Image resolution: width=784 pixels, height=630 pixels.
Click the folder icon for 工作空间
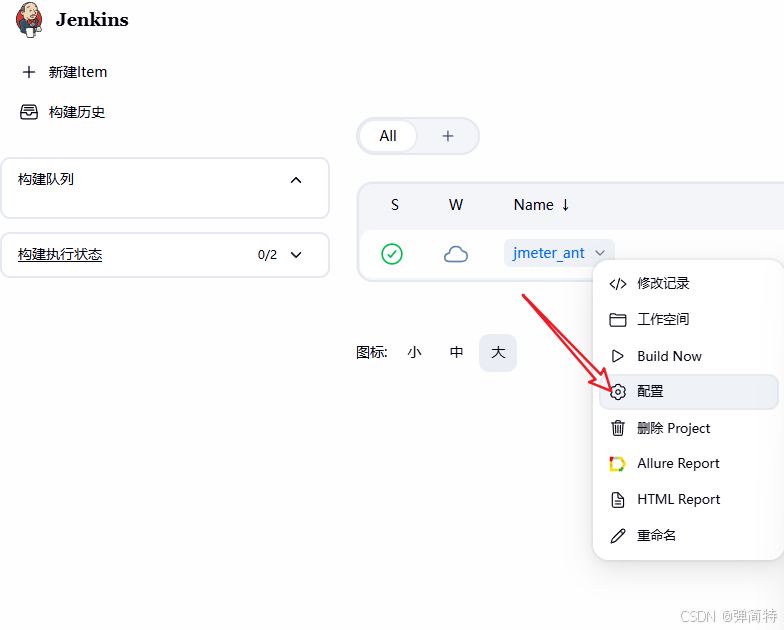pos(618,320)
